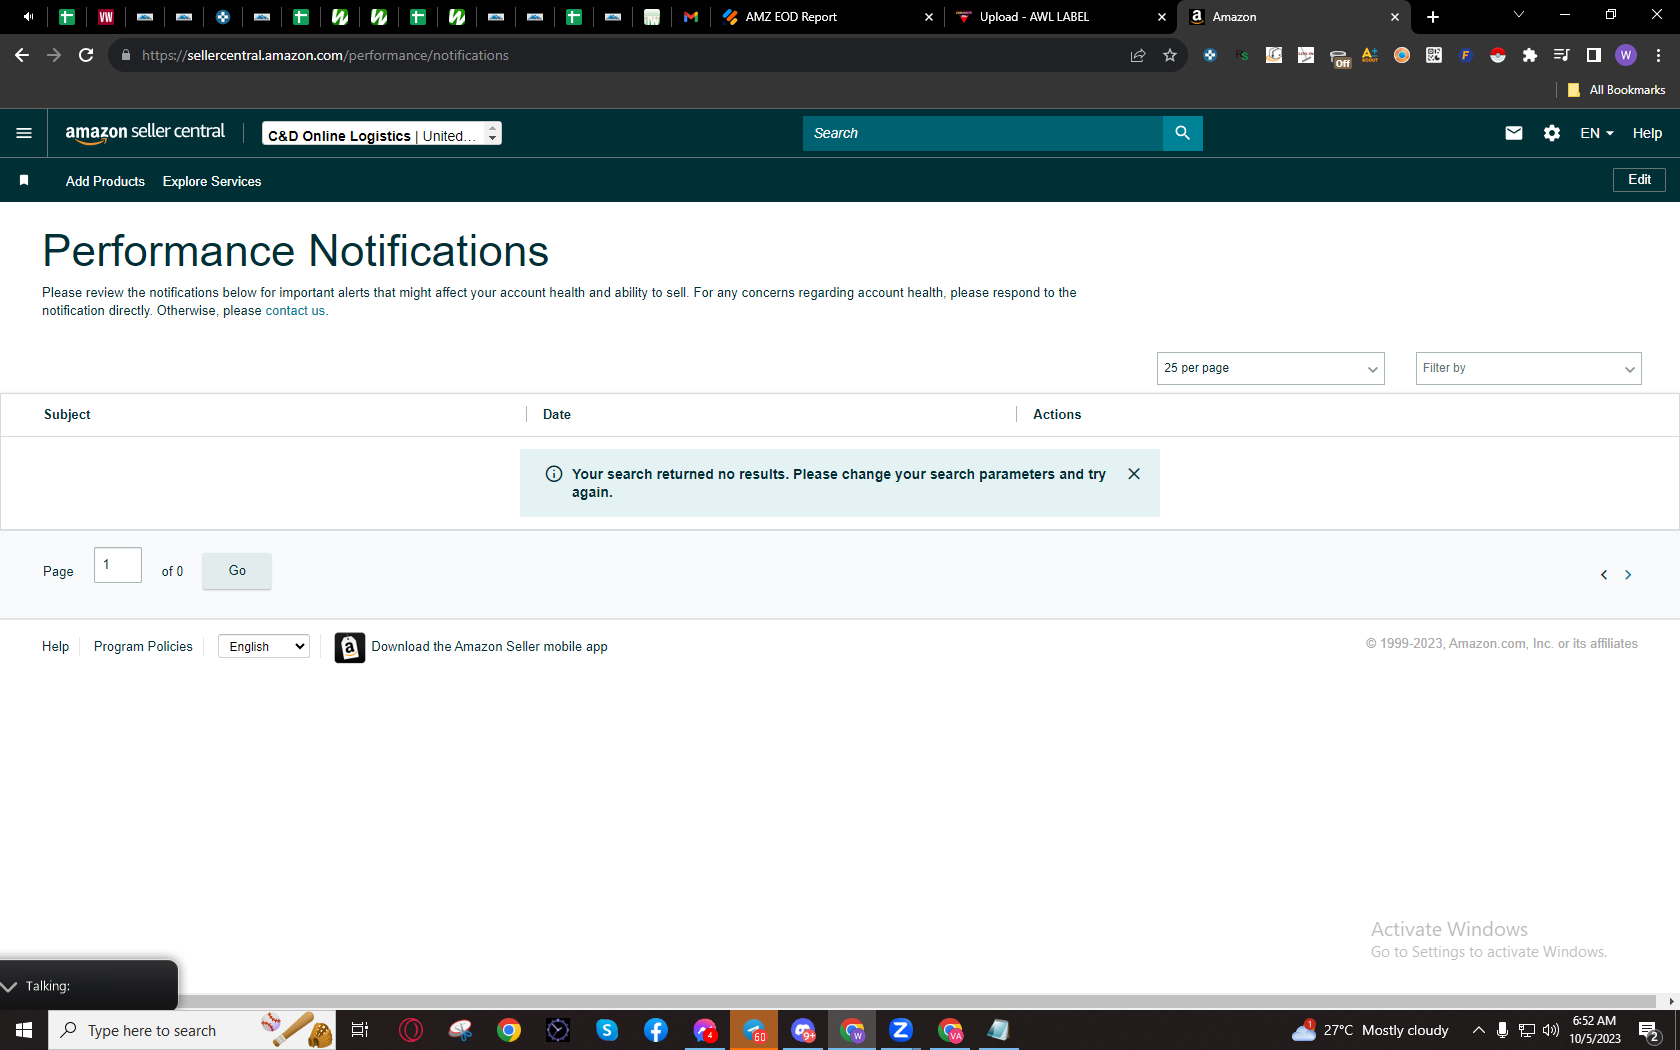The height and width of the screenshot is (1050, 1680).
Task: Close the AMZ EOD Report tab
Action: point(929,17)
